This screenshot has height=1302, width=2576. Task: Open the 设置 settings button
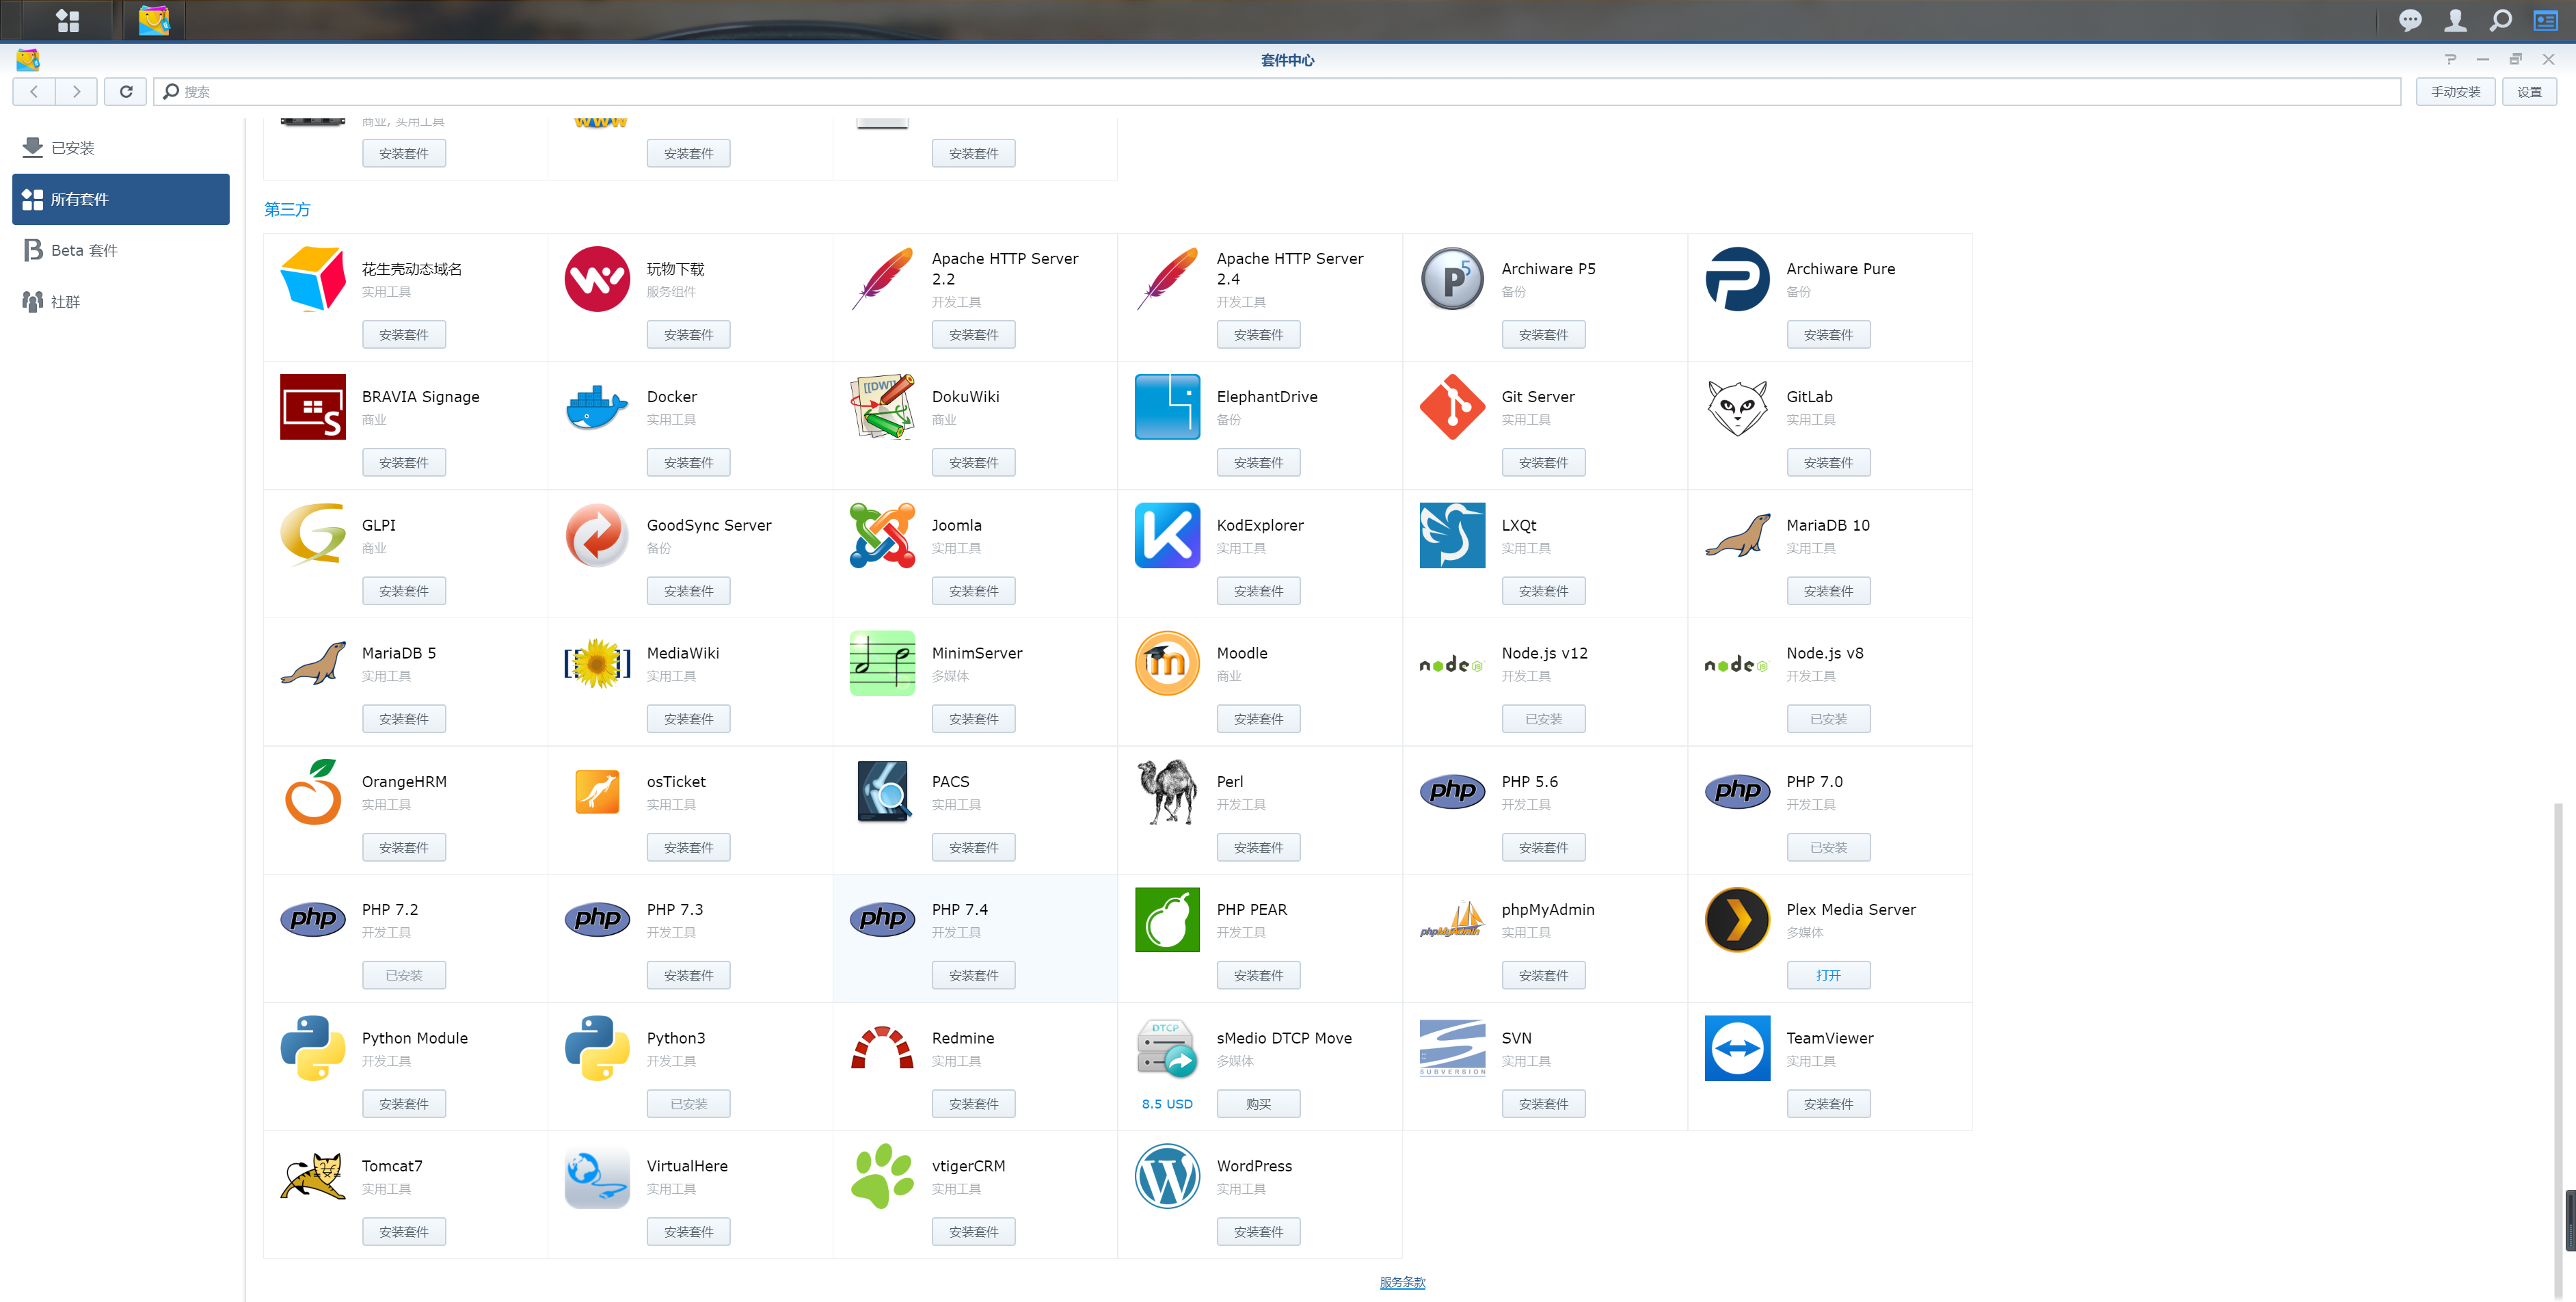click(x=2529, y=91)
